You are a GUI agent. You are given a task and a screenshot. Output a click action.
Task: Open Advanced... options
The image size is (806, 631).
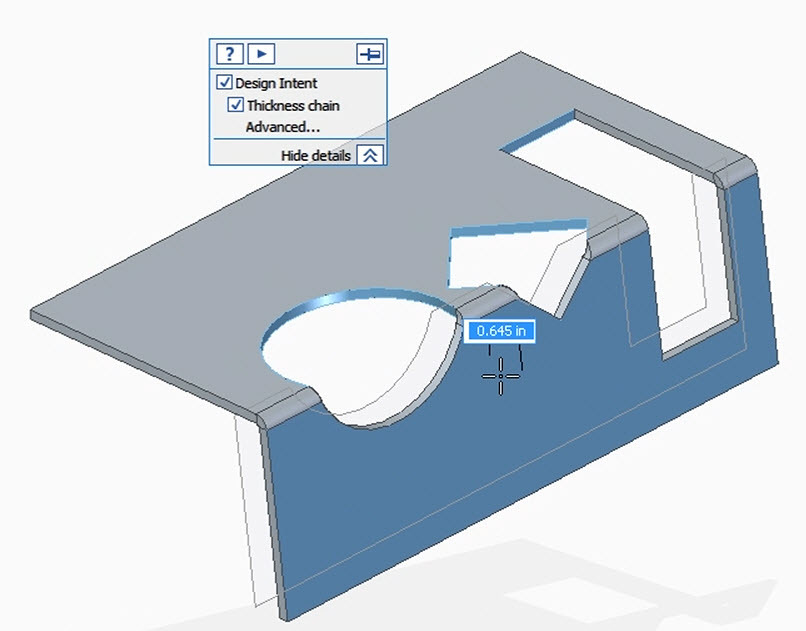283,127
